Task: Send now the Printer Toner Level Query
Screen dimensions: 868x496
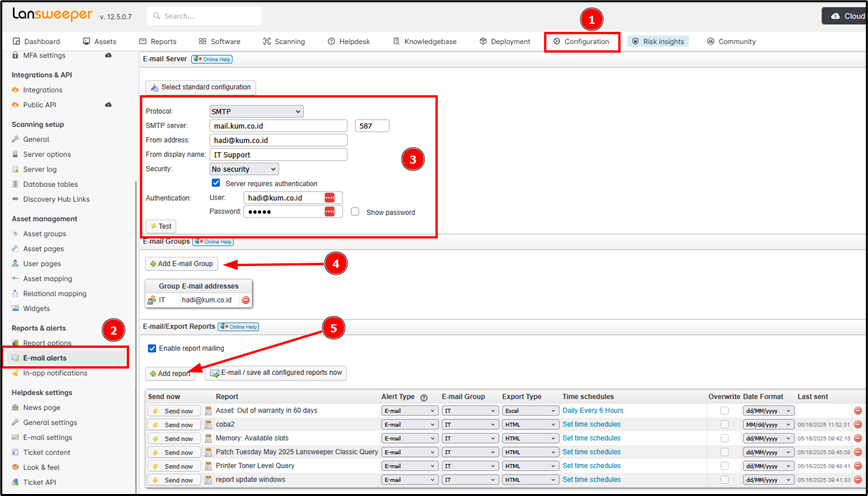Action: 173,466
